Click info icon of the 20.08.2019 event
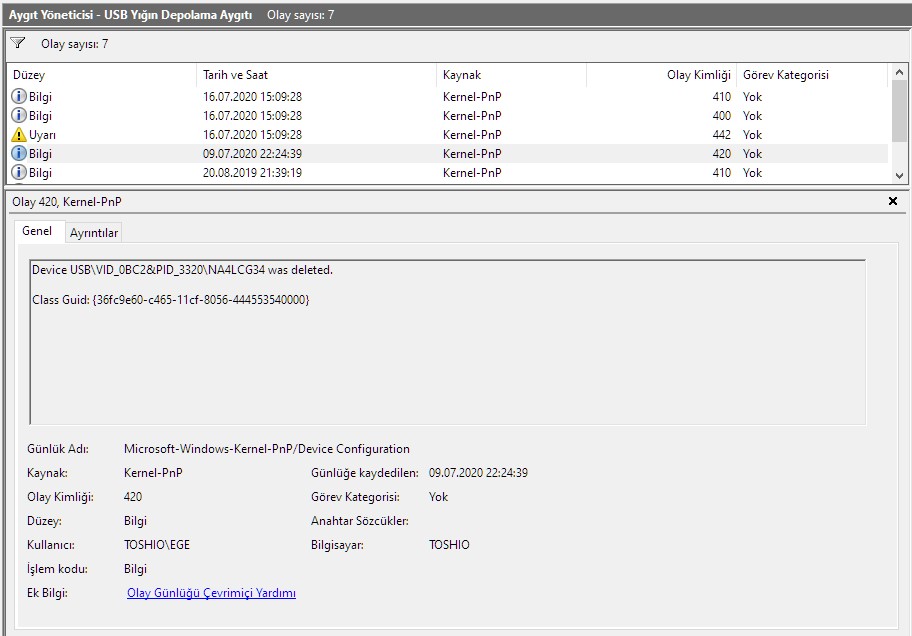Image resolution: width=912 pixels, height=636 pixels. (19, 173)
